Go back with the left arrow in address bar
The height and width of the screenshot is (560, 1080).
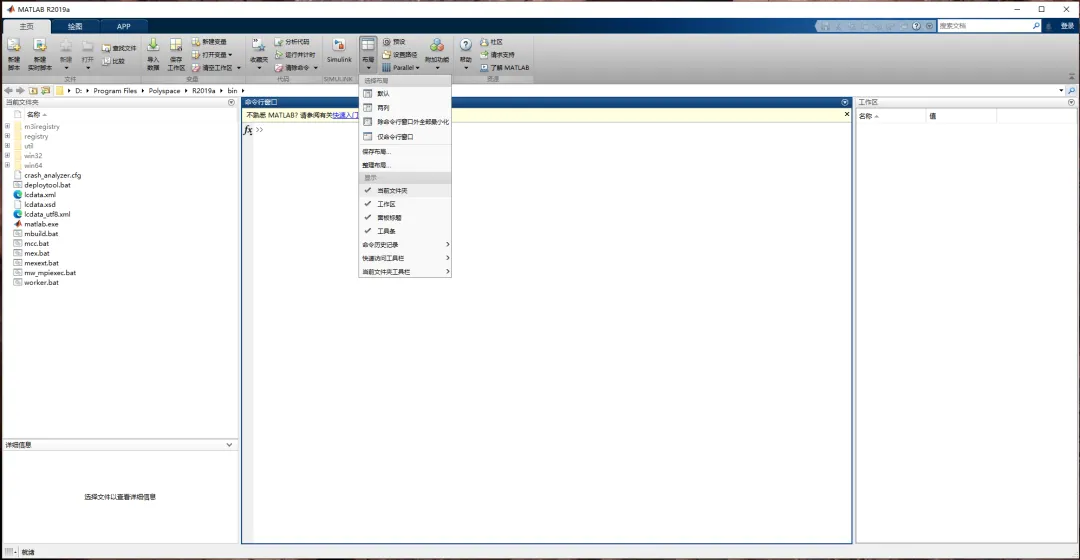click(8, 91)
